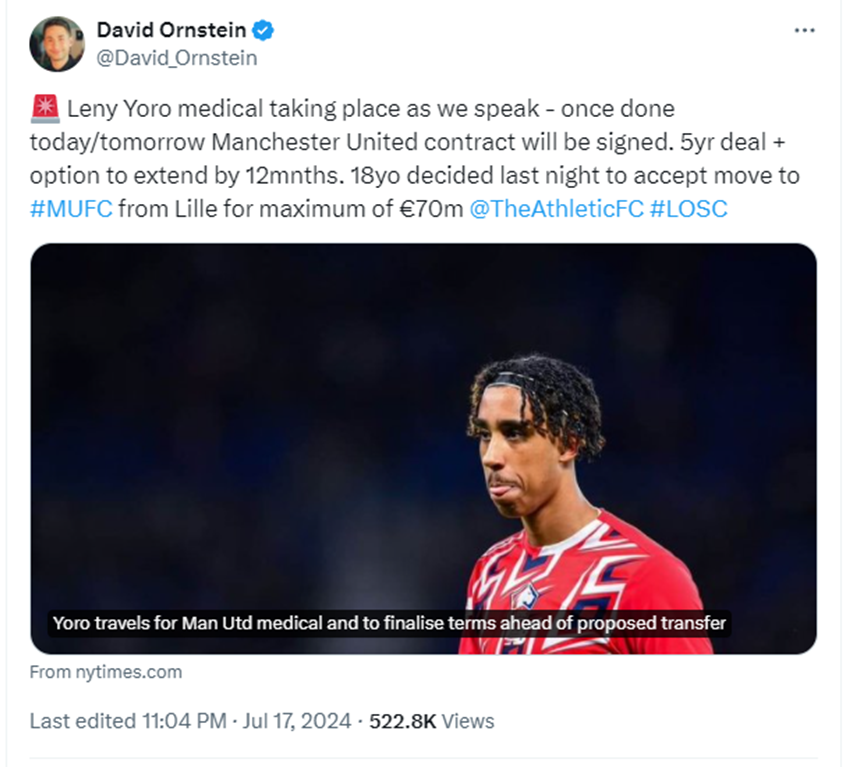View edit history via Last edited label
This screenshot has width=862, height=767.
click(x=83, y=721)
